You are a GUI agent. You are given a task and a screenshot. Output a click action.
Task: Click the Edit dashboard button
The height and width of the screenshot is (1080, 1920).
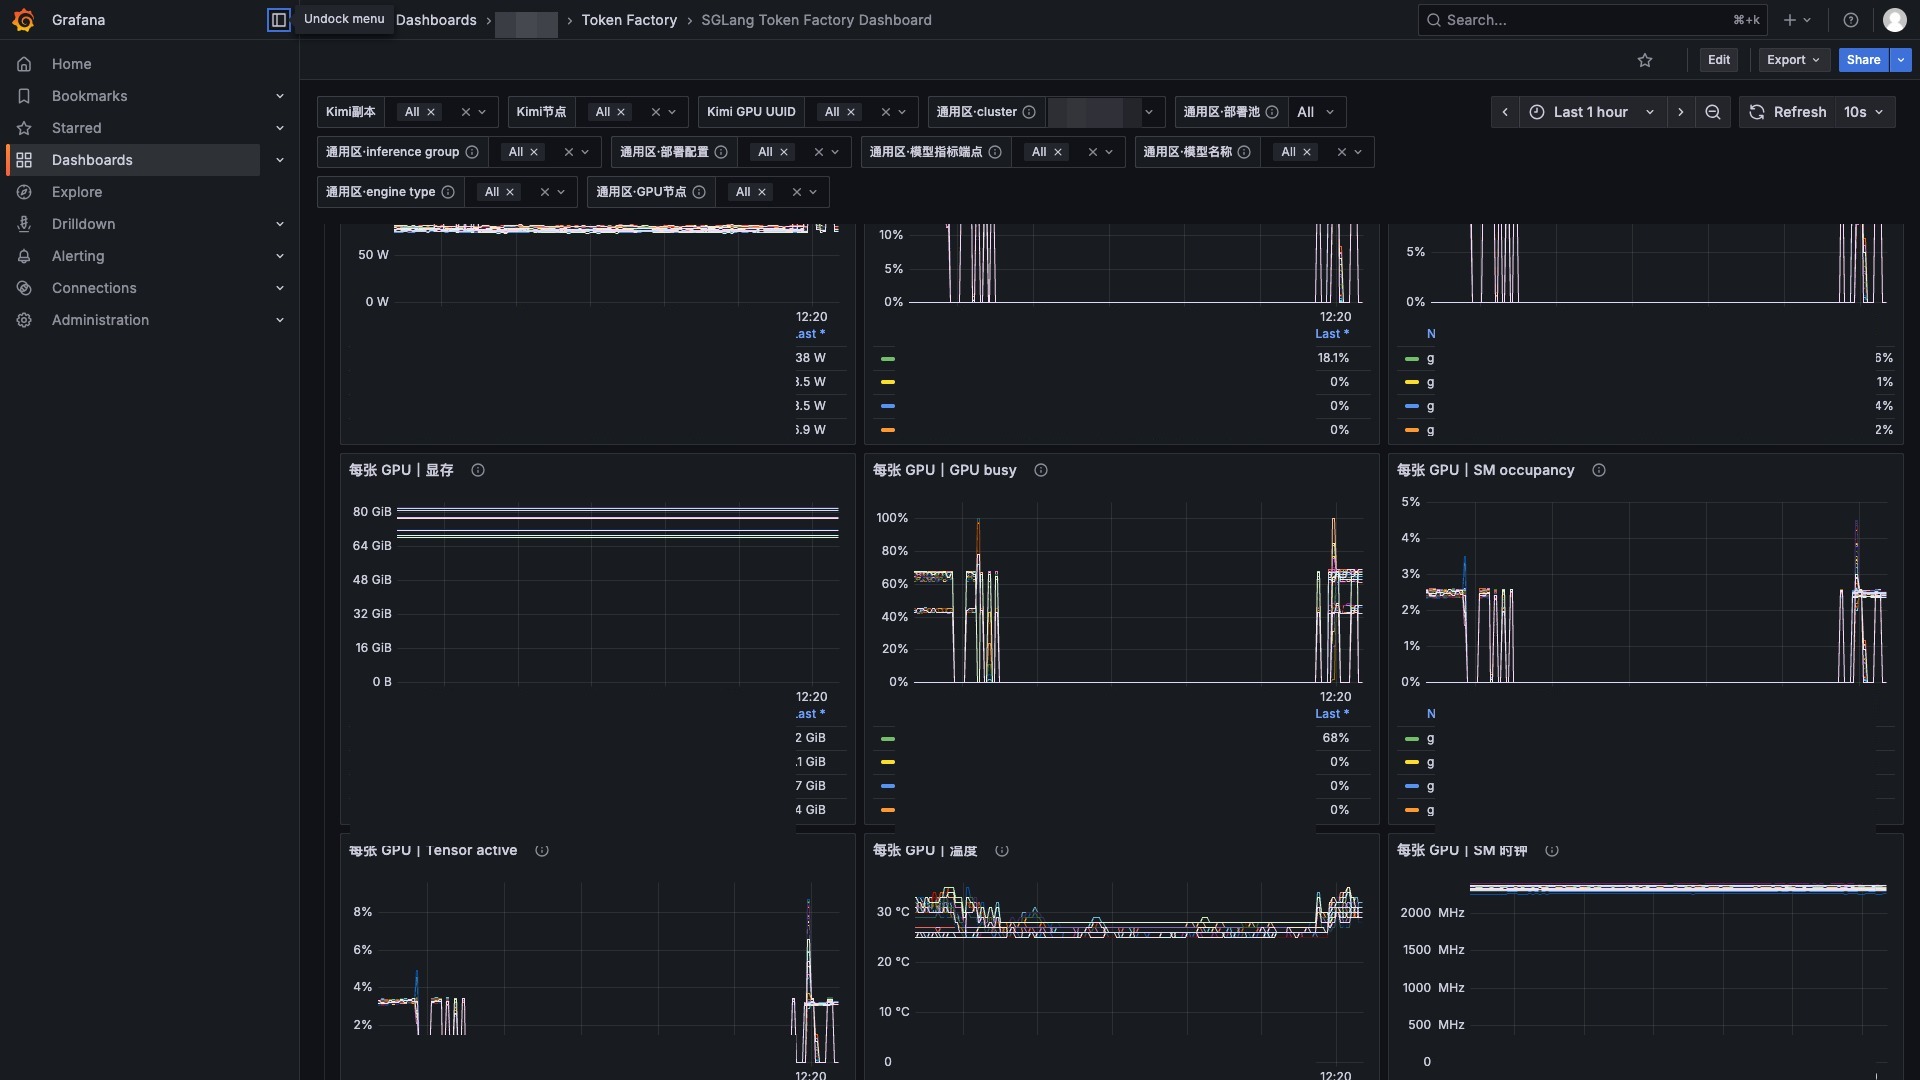[x=1719, y=60]
